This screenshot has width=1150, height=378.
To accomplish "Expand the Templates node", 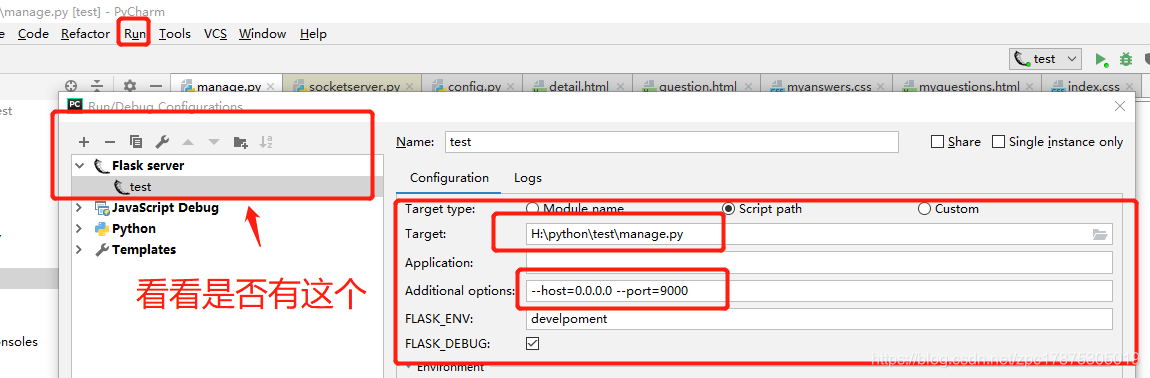I will 79,250.
